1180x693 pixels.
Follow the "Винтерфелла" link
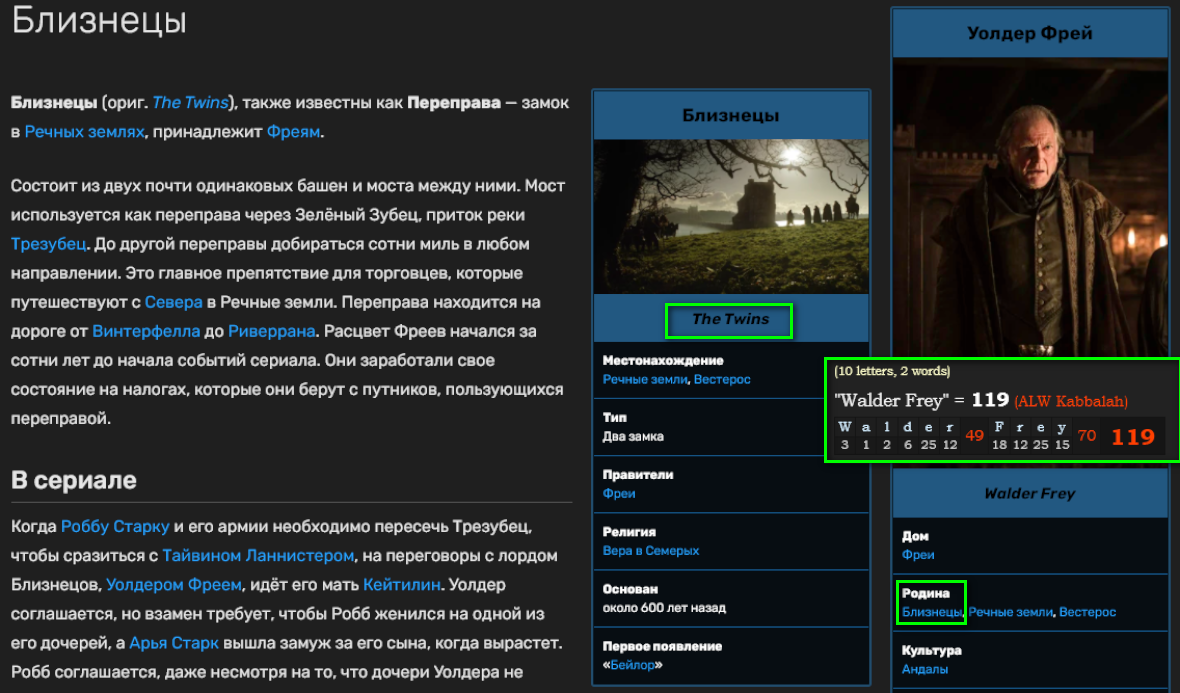[x=146, y=331]
